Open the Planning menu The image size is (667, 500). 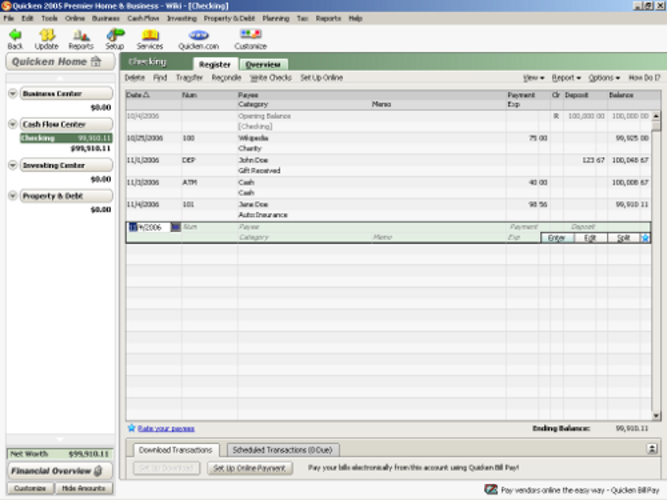(276, 18)
